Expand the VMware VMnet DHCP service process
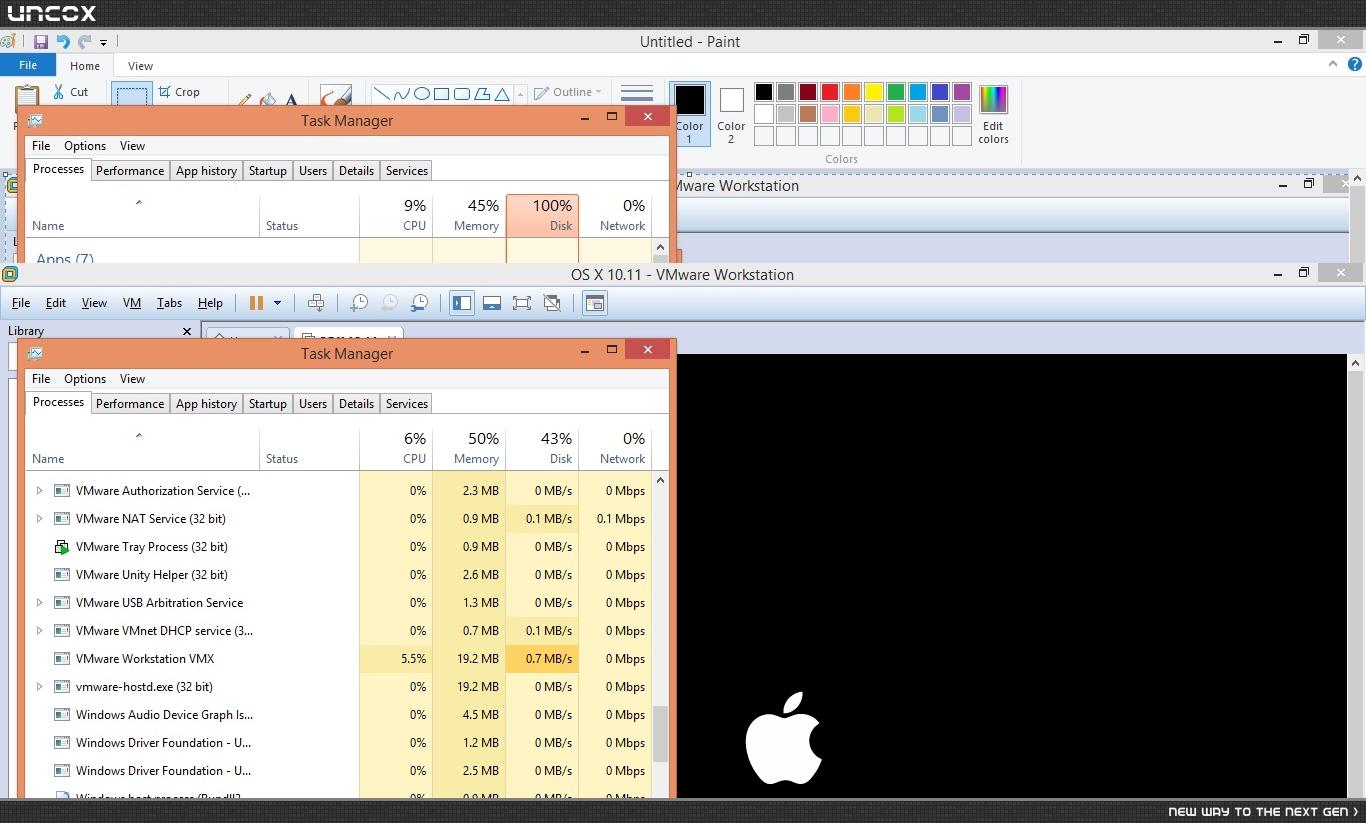The height and width of the screenshot is (823, 1366). [x=40, y=631]
